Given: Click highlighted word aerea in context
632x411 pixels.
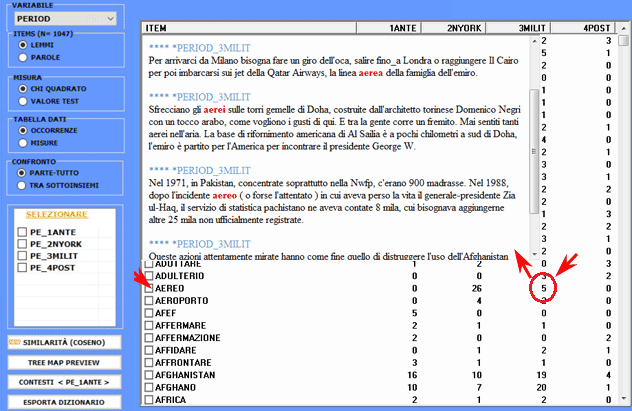Looking at the screenshot, I should coord(370,73).
